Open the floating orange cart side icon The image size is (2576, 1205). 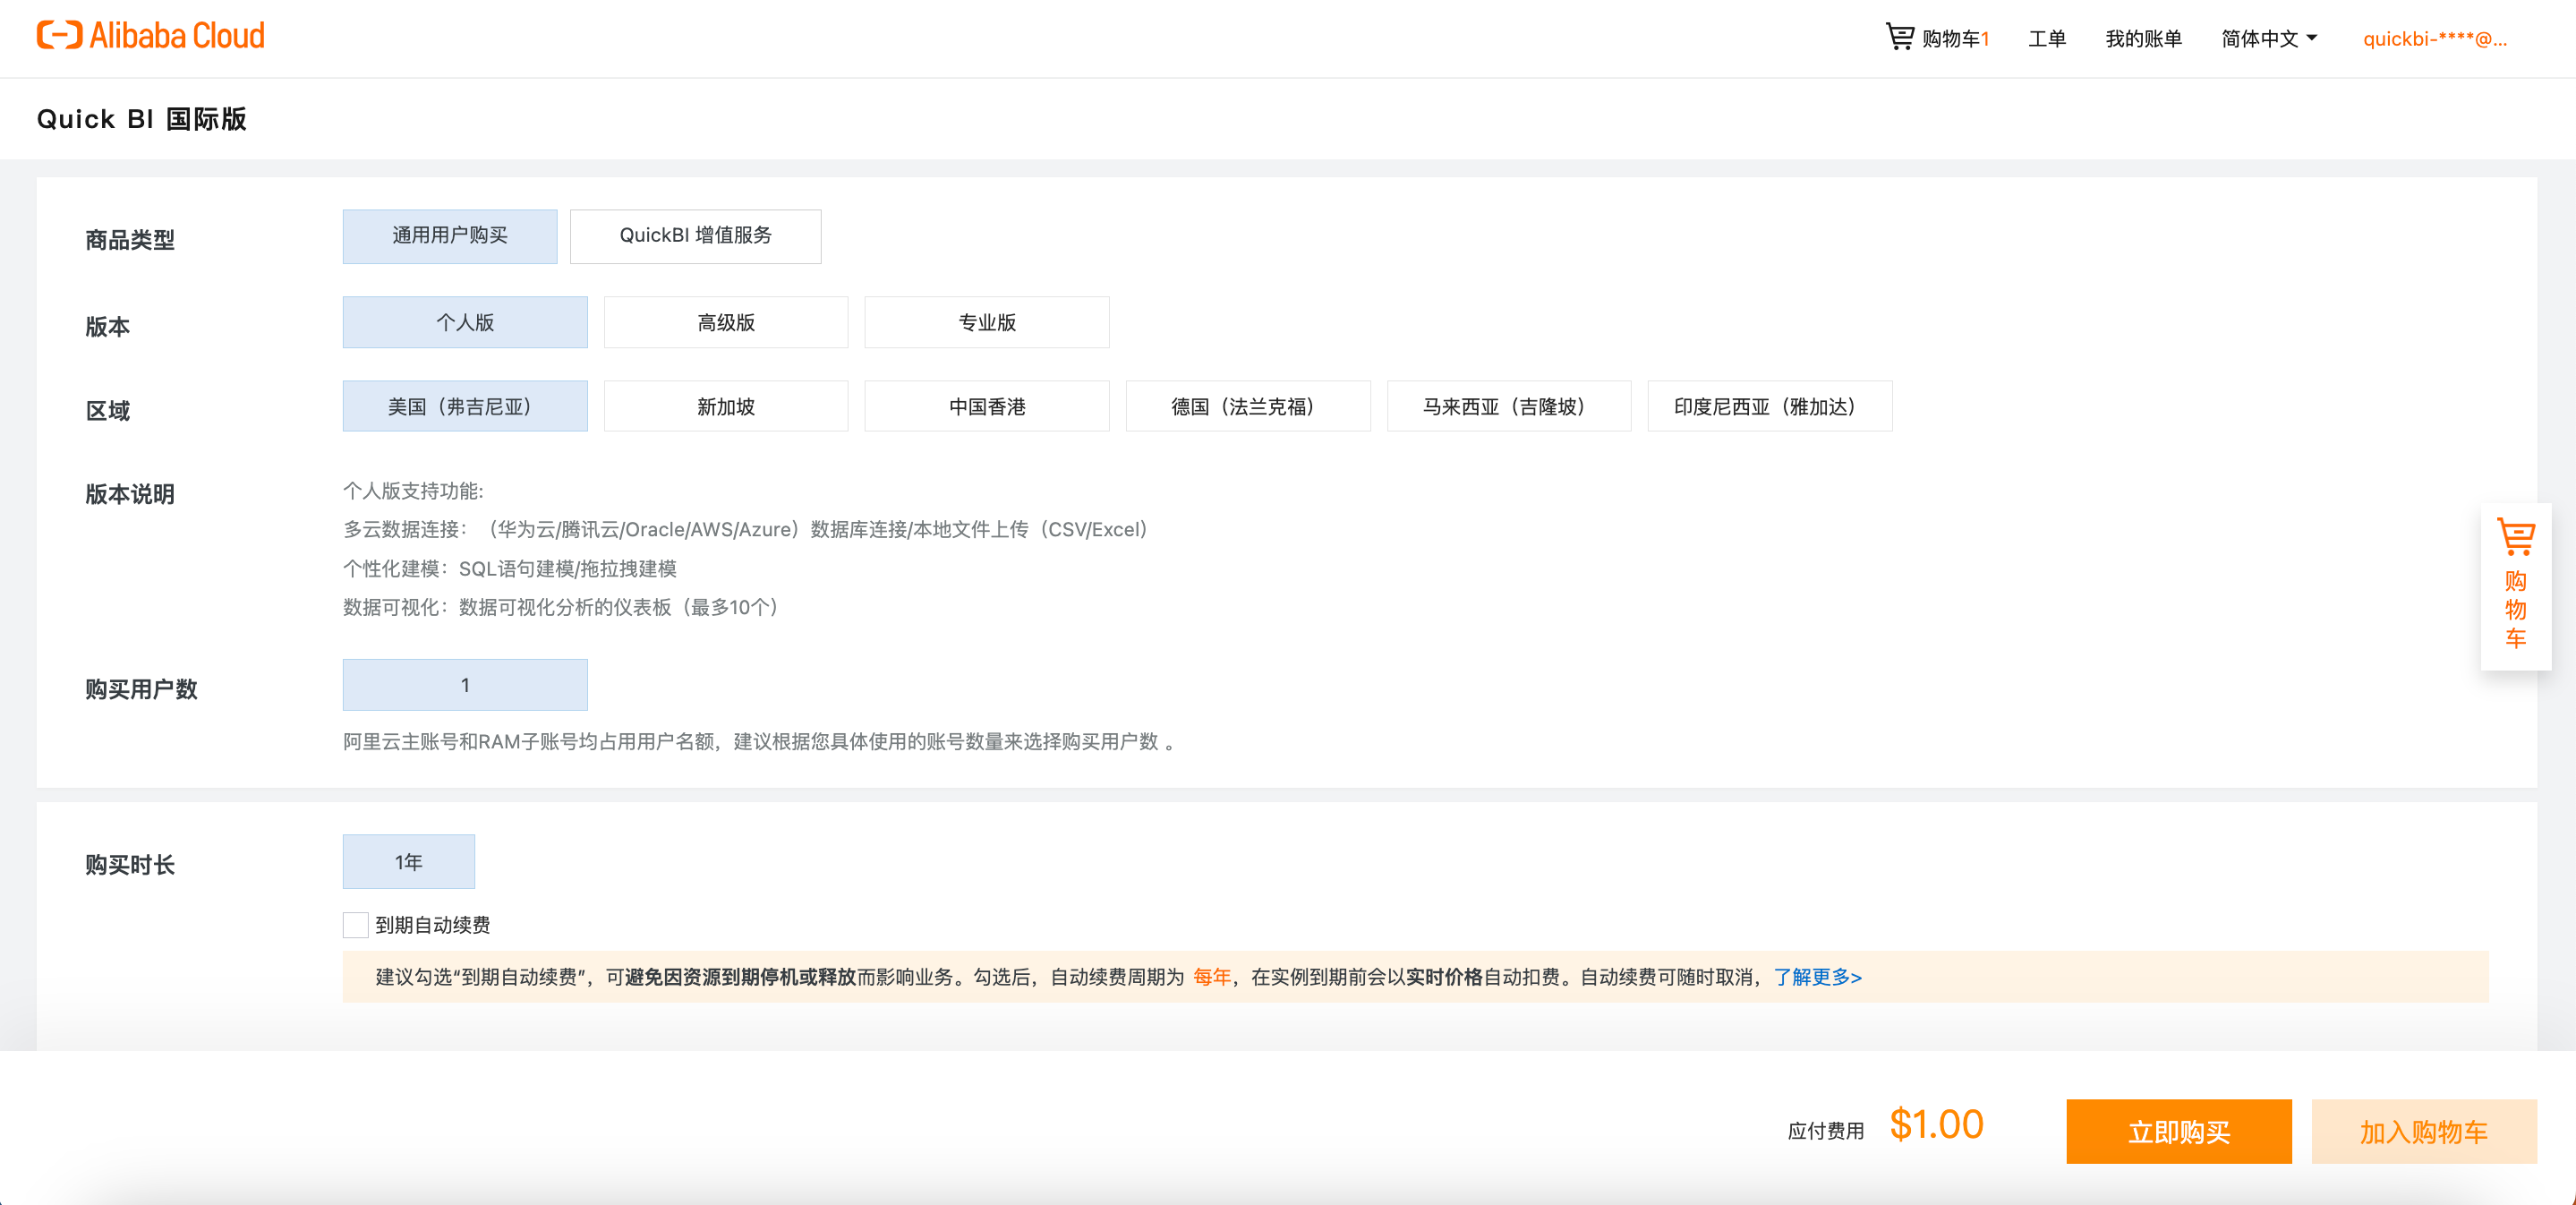2516,537
